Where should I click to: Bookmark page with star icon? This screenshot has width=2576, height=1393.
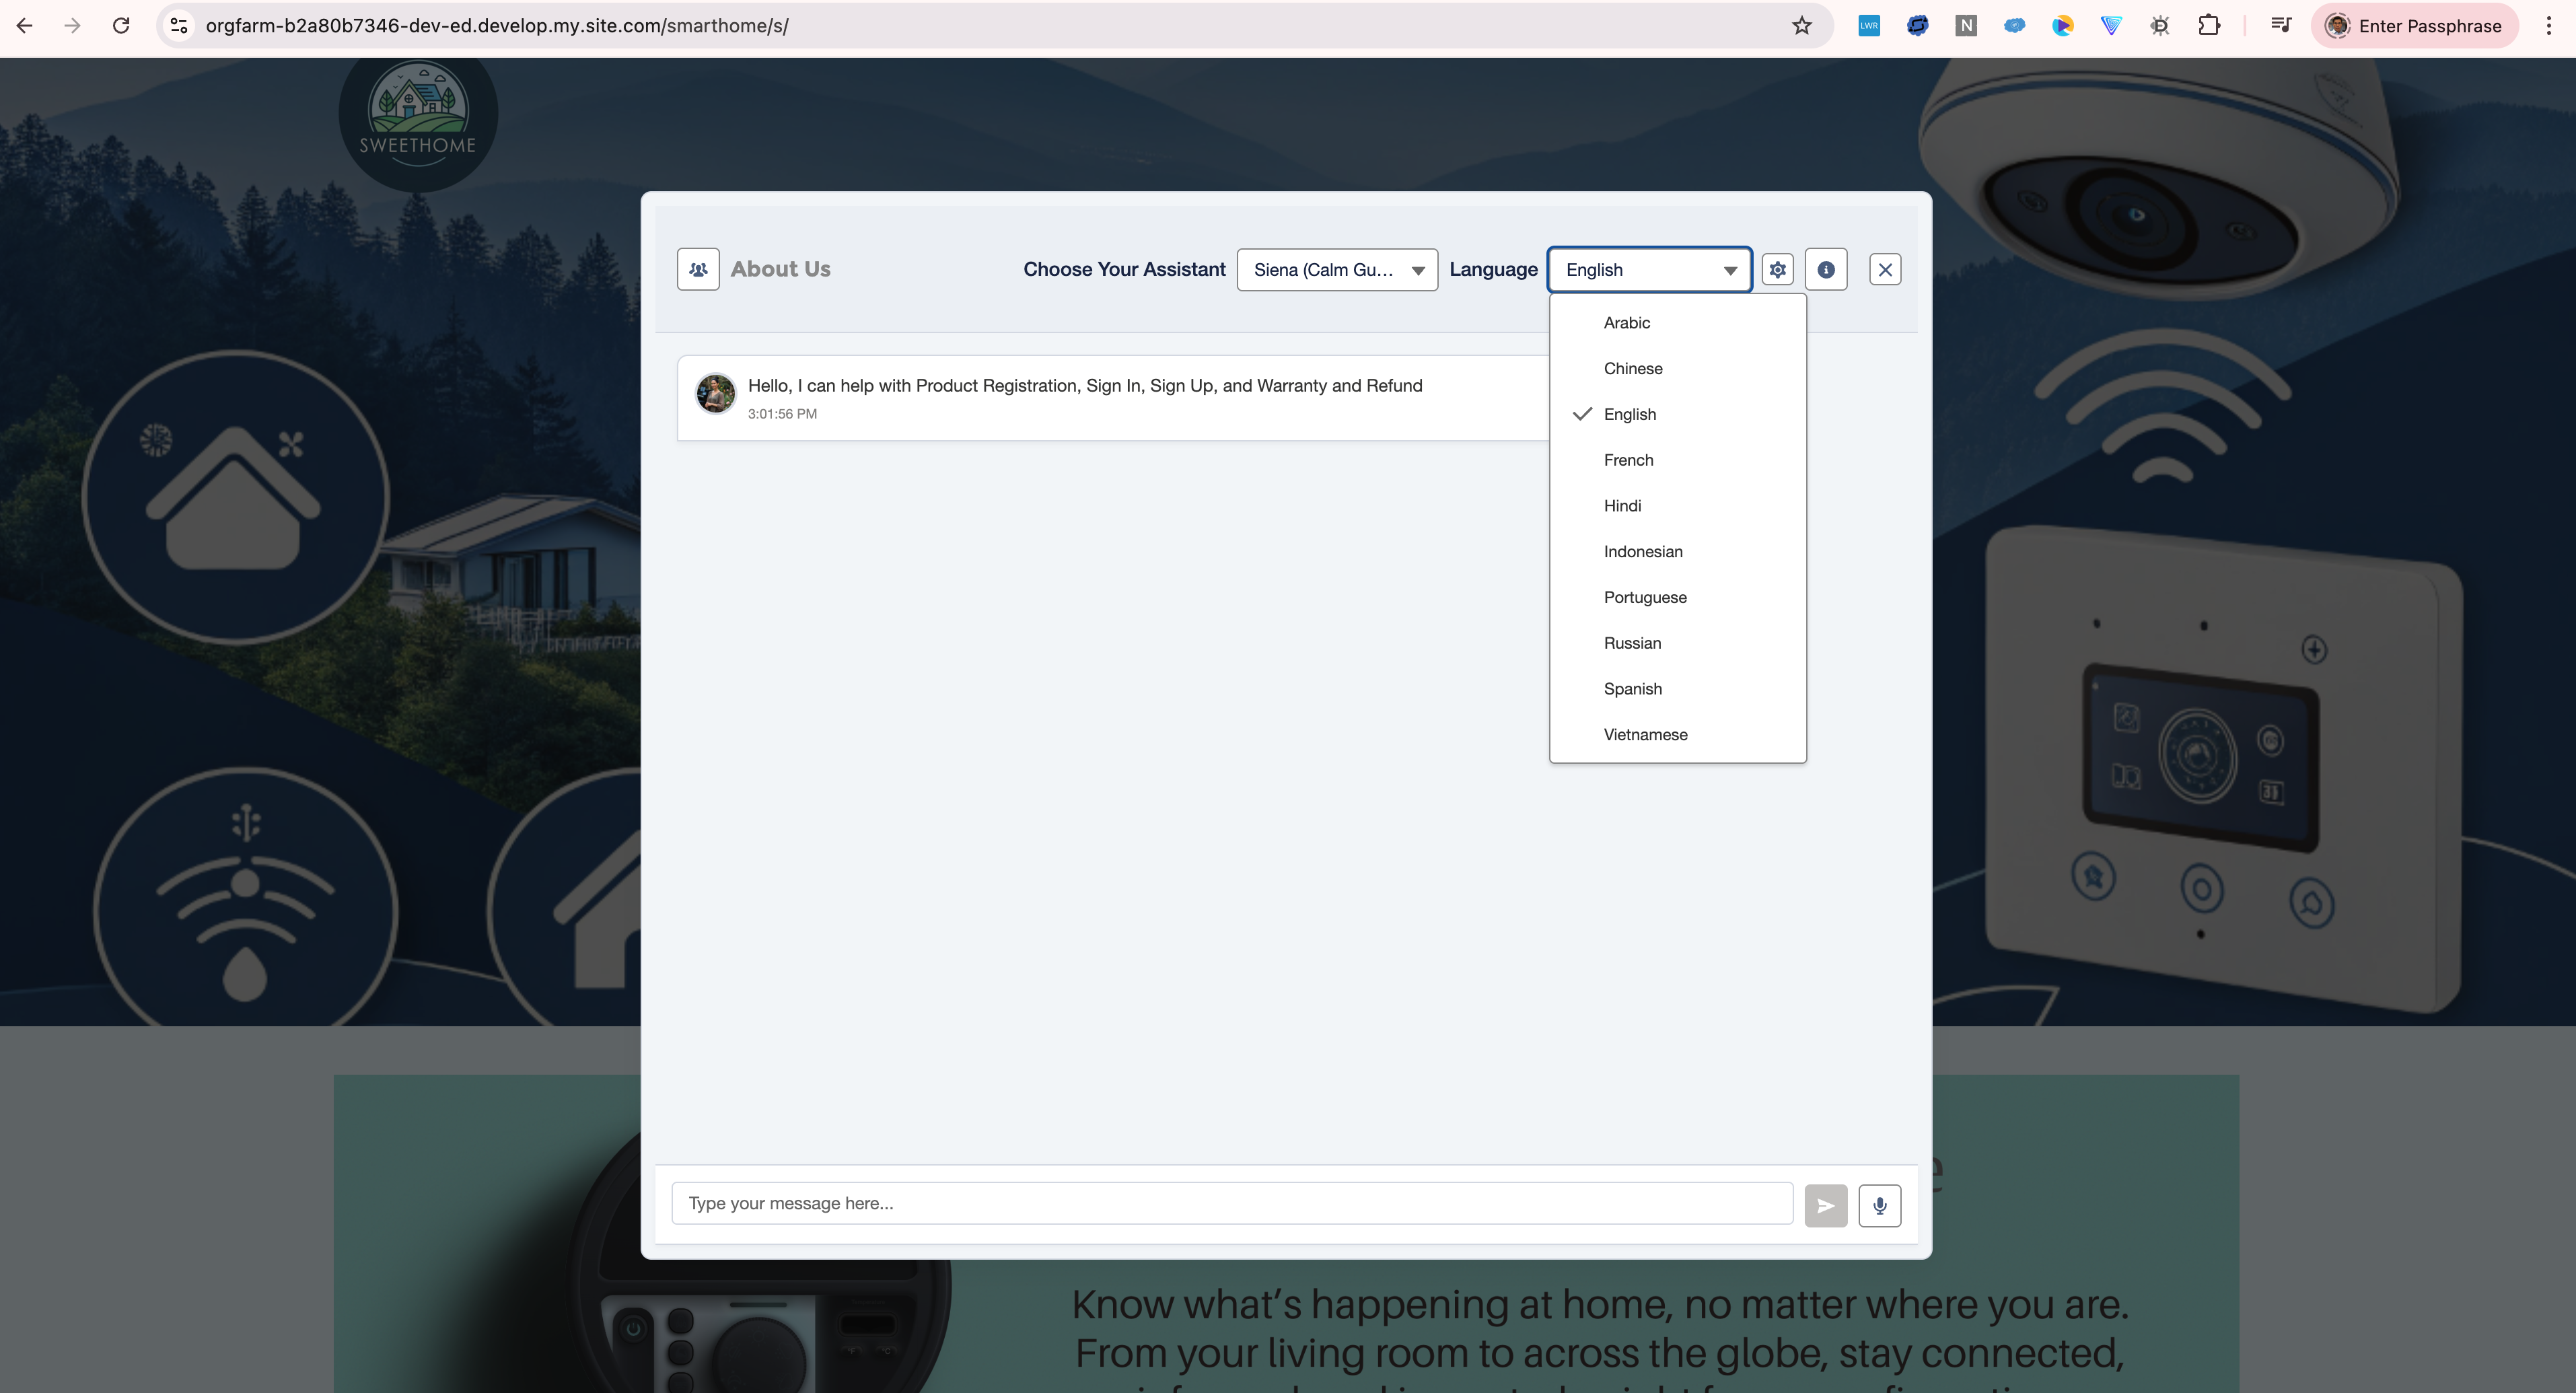pos(1801,26)
